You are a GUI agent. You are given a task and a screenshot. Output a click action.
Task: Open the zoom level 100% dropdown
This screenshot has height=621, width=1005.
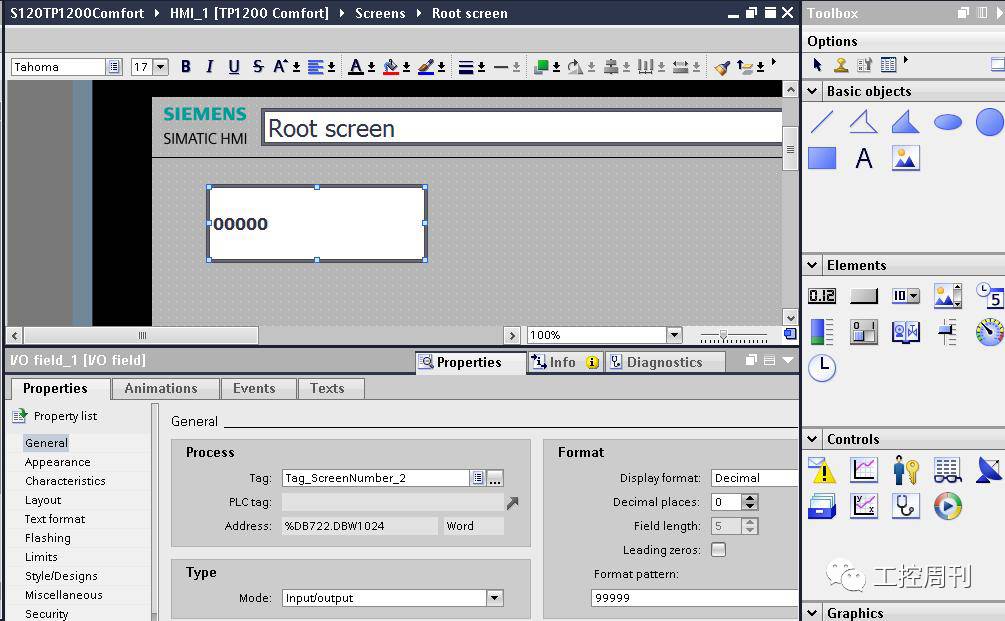(x=674, y=335)
